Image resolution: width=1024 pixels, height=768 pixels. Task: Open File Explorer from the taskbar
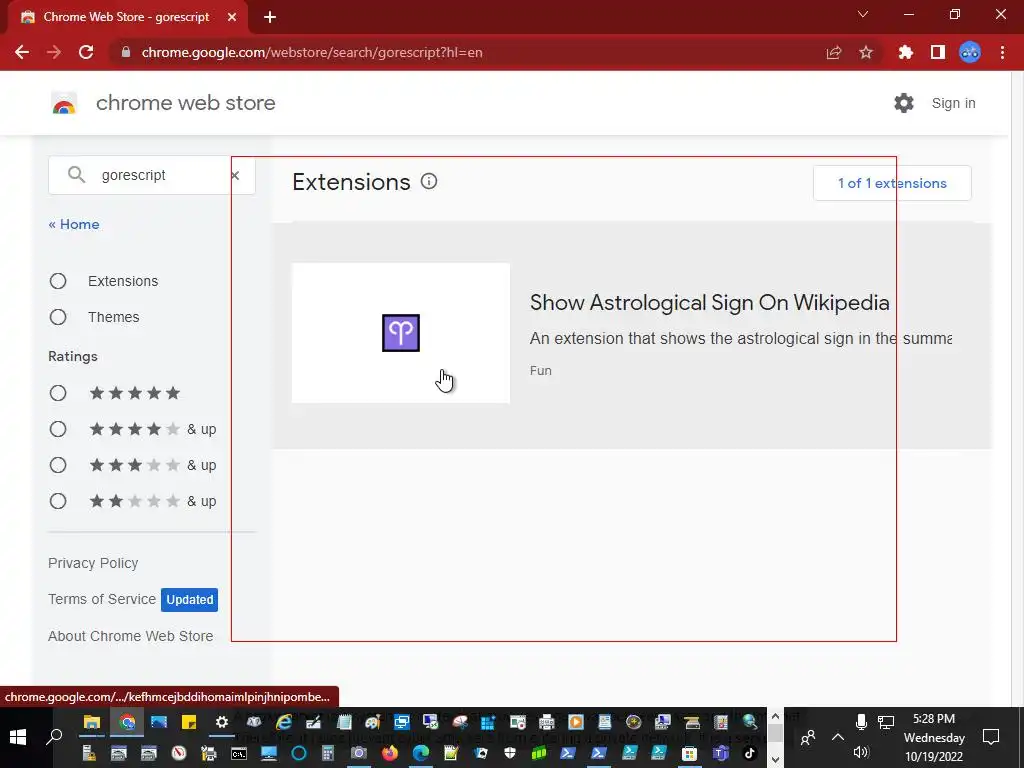coord(91,722)
